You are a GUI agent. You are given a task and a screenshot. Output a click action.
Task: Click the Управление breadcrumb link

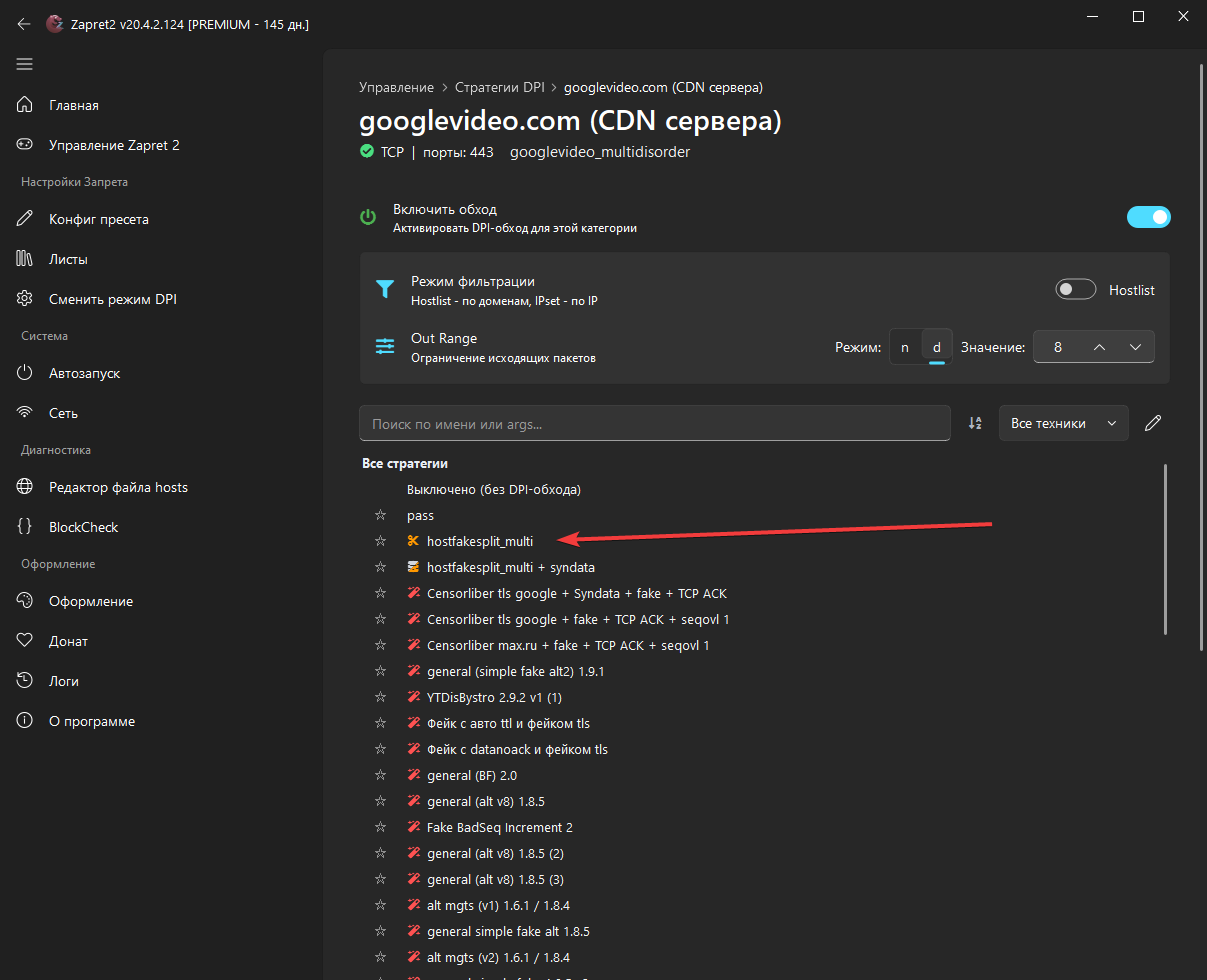tap(396, 87)
